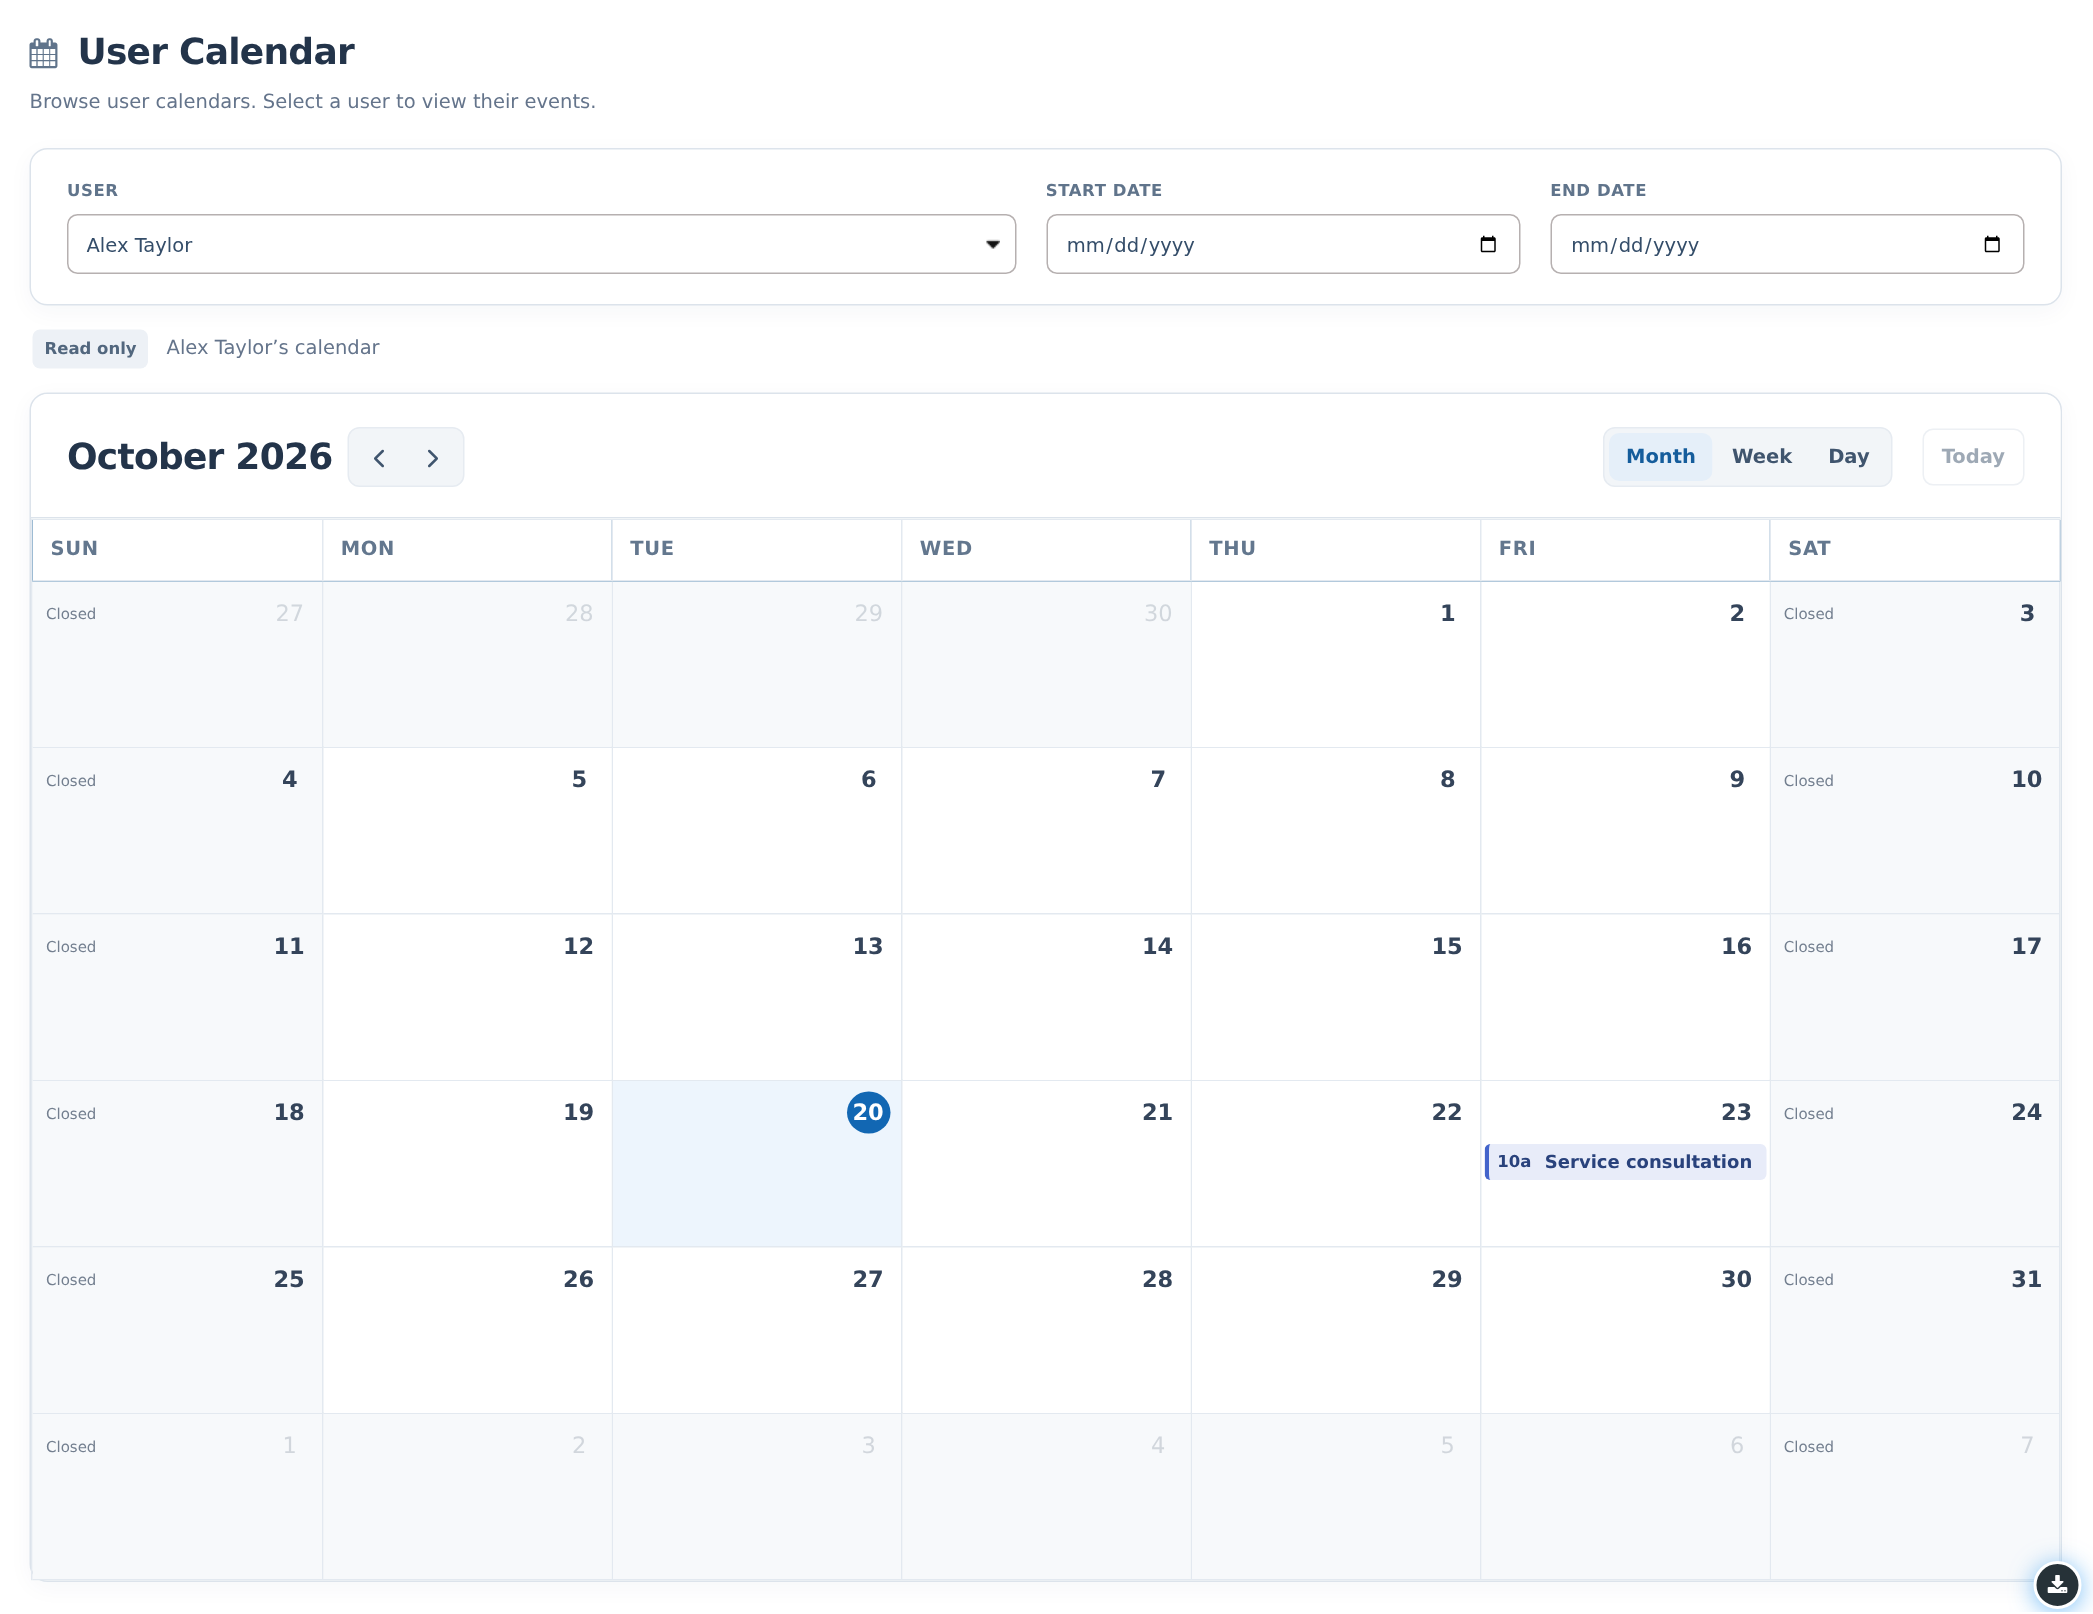Click the SUN column header
This screenshot has height=1614, width=2093.
(74, 548)
